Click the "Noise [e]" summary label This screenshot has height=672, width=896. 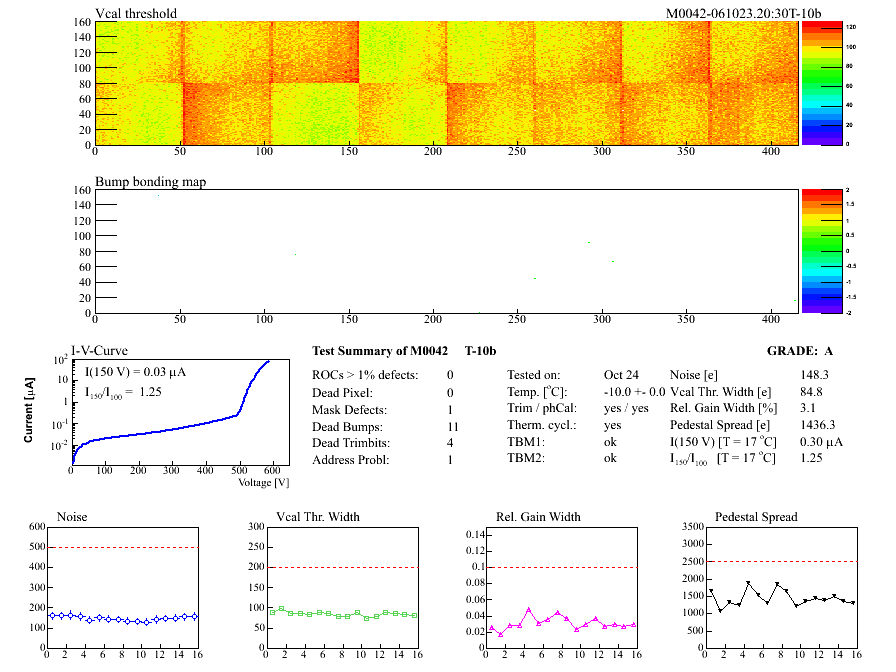click(x=694, y=375)
